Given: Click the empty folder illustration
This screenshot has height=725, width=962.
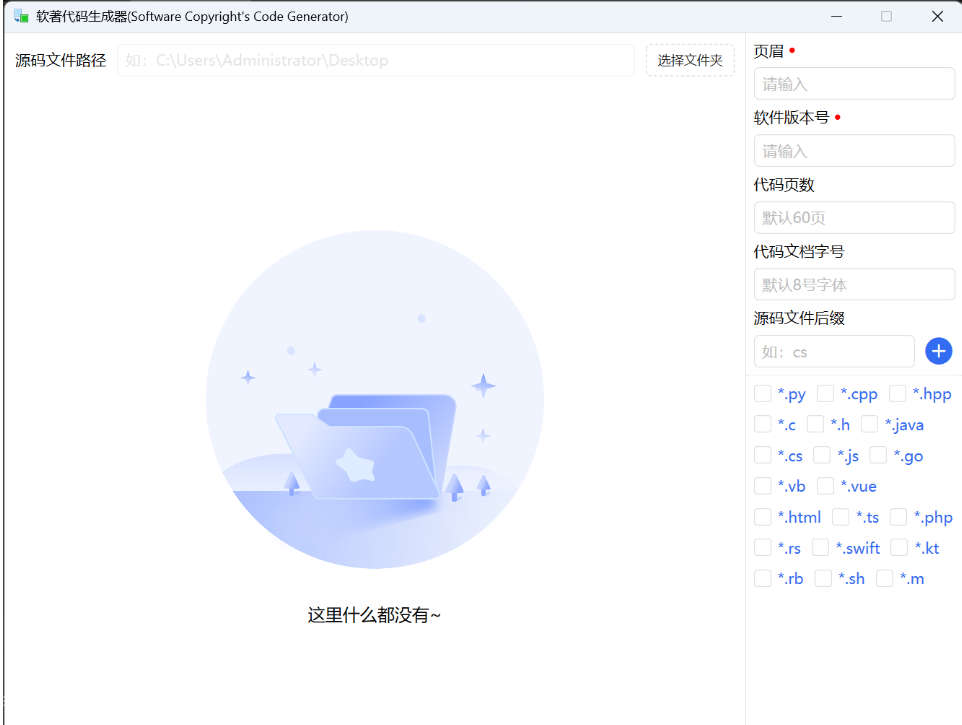Looking at the screenshot, I should tap(375, 400).
